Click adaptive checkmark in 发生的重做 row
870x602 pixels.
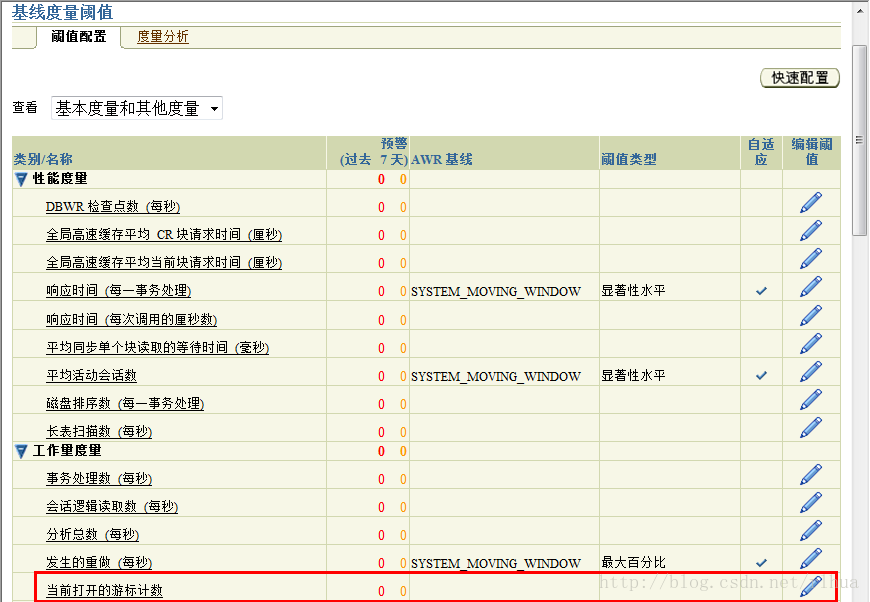click(761, 563)
